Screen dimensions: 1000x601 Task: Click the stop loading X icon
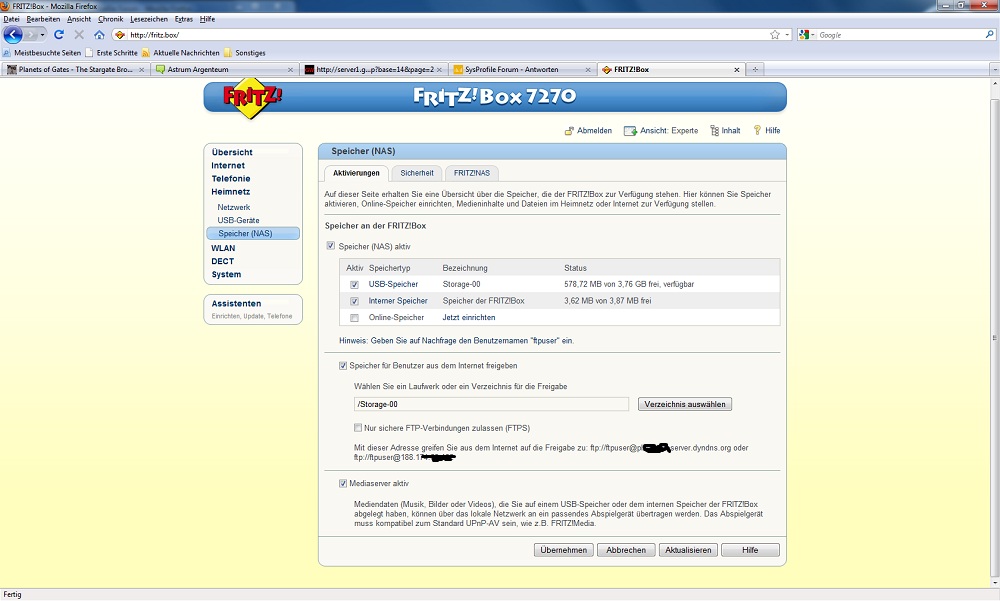[x=79, y=34]
